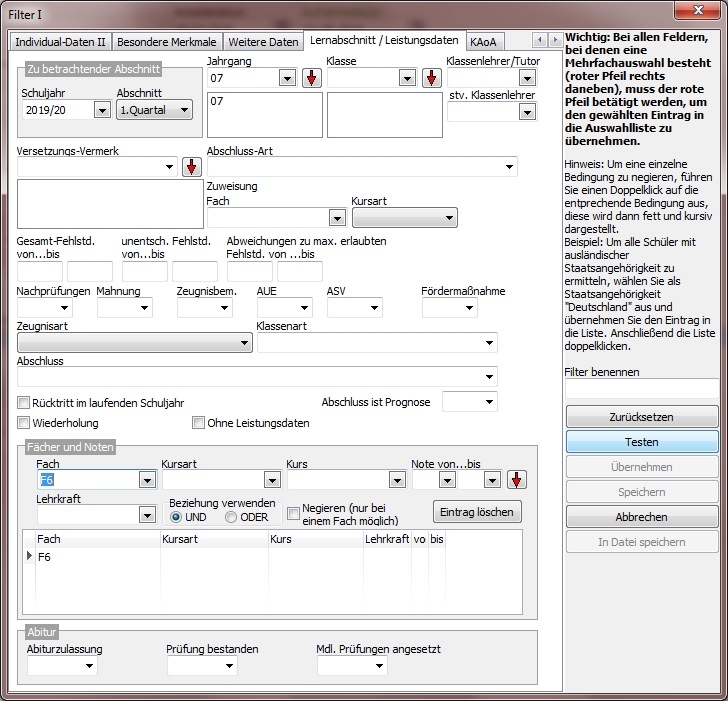Open the Abiturzulassung dropdown
Screen dimensions: 728x701
90,666
